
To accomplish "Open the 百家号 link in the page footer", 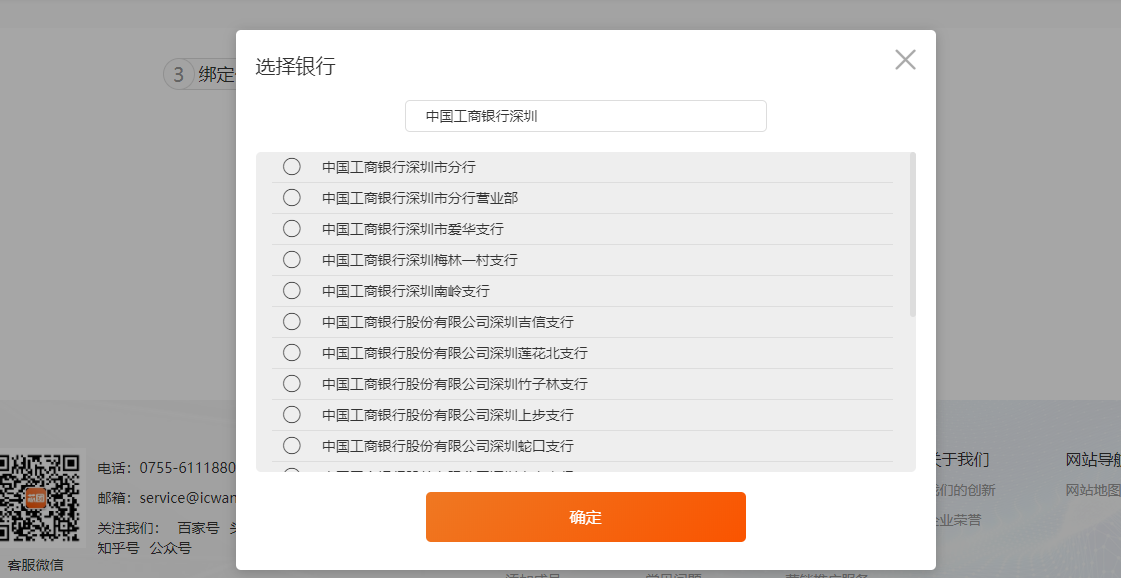I will coord(198,529).
